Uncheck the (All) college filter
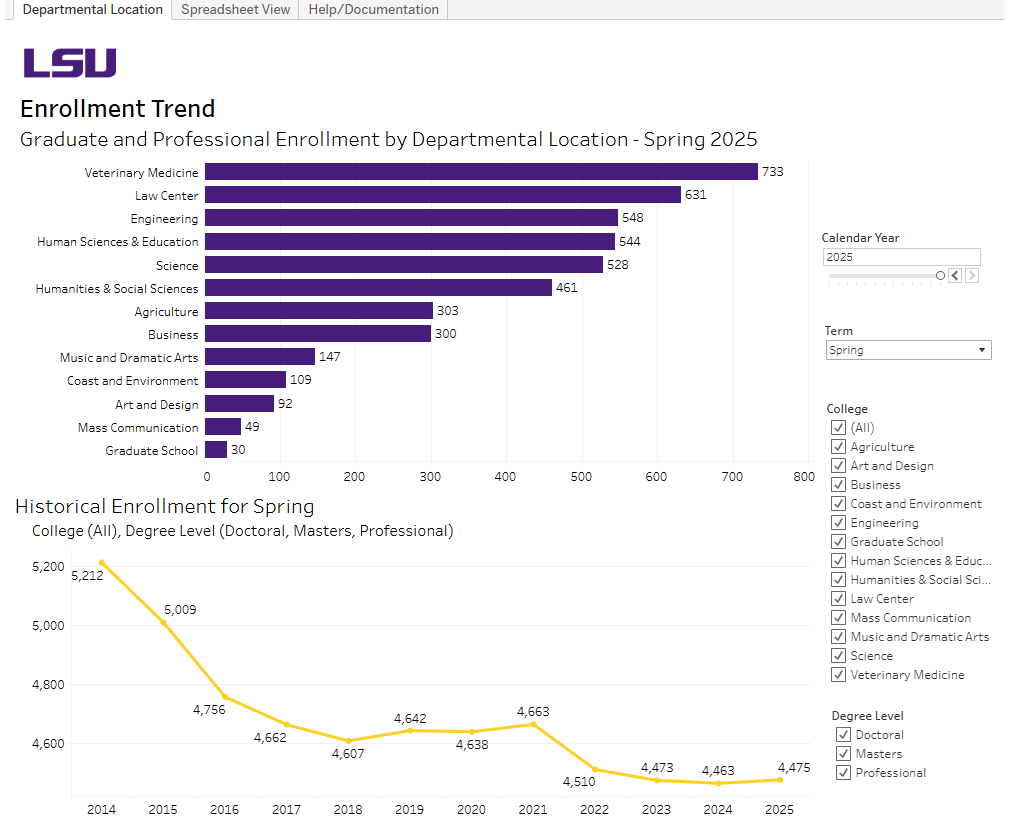This screenshot has height=828, width=1009. [x=838, y=427]
